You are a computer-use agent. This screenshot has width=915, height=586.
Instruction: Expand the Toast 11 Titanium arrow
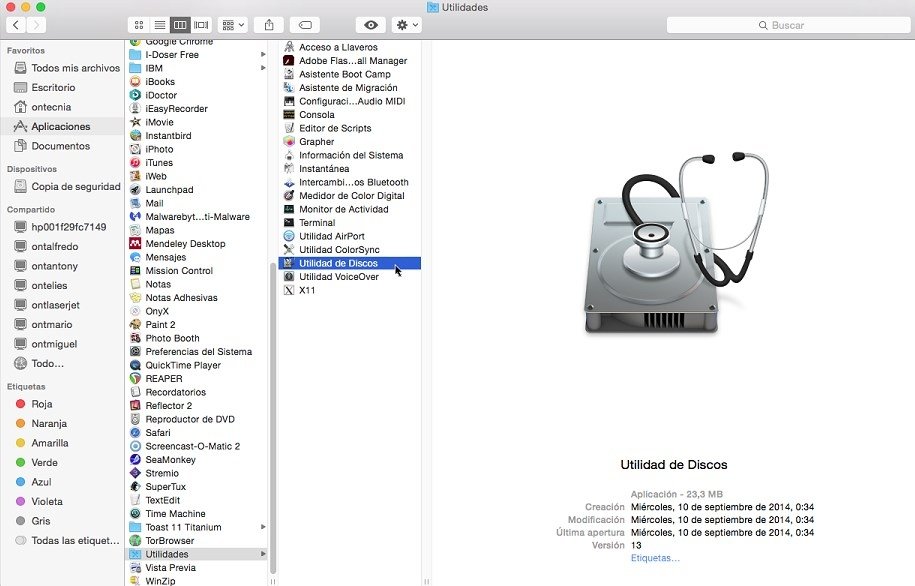click(263, 527)
